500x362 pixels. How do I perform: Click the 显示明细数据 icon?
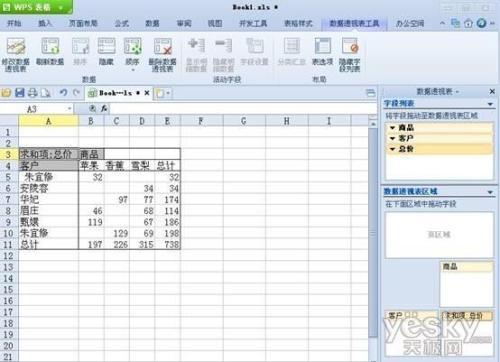[196, 46]
